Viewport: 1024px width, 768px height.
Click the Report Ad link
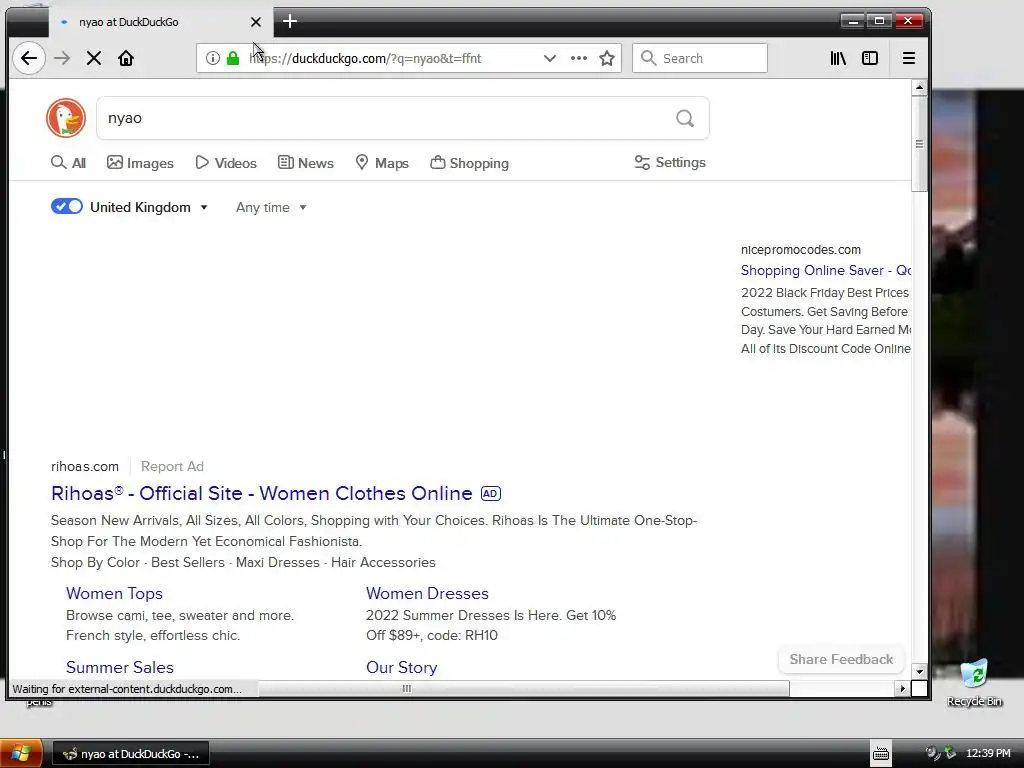(172, 466)
